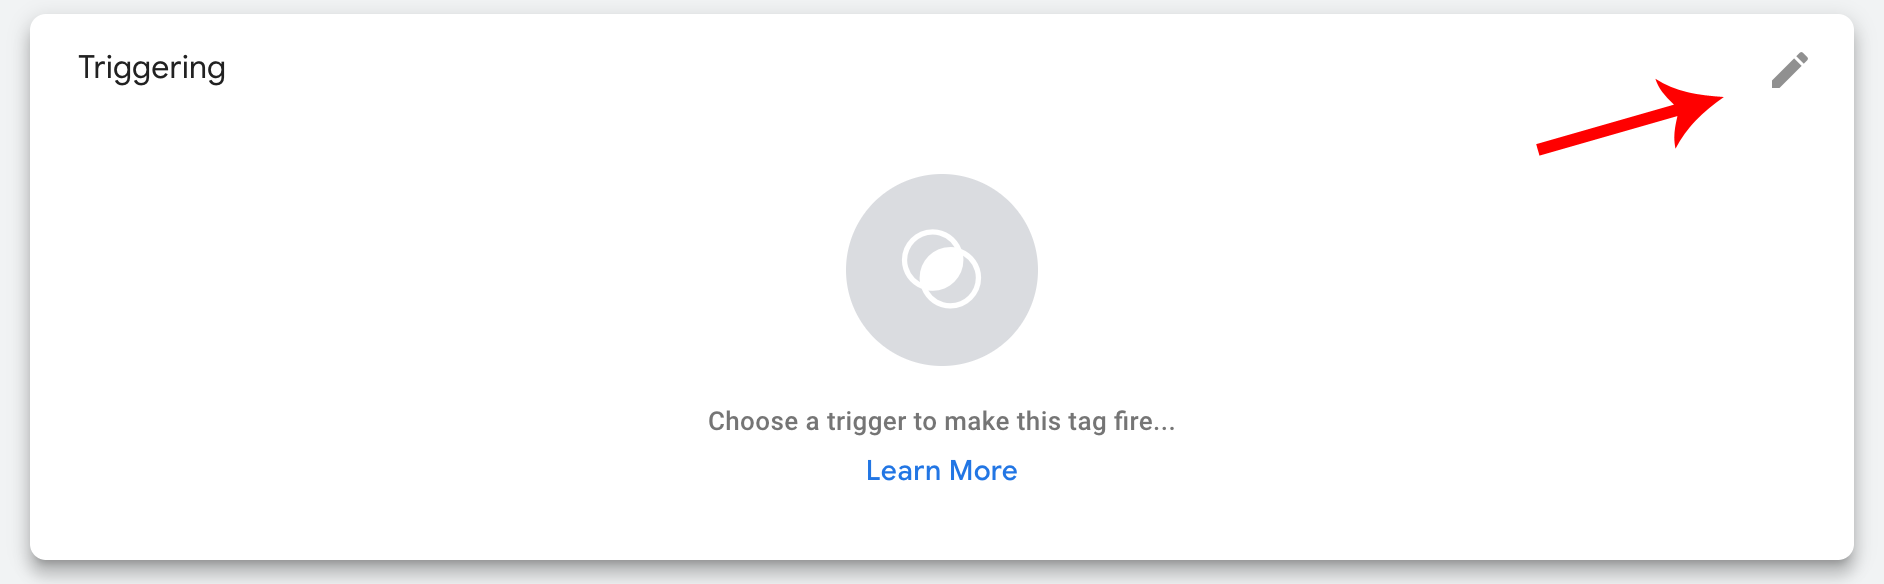Click the 'Choose a trigger to make this tag fire' text
1884x584 pixels.
pyautogui.click(x=941, y=421)
